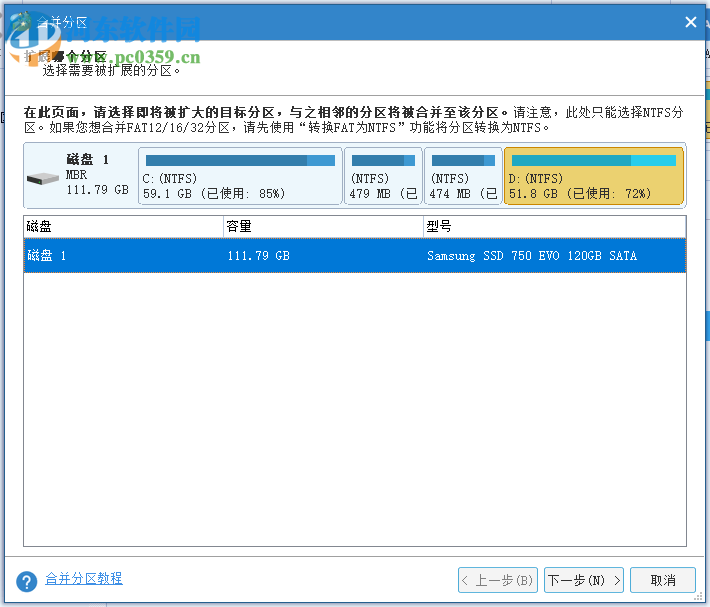The image size is (710, 607).
Task: Close the merge partition dialog
Action: coord(691,22)
